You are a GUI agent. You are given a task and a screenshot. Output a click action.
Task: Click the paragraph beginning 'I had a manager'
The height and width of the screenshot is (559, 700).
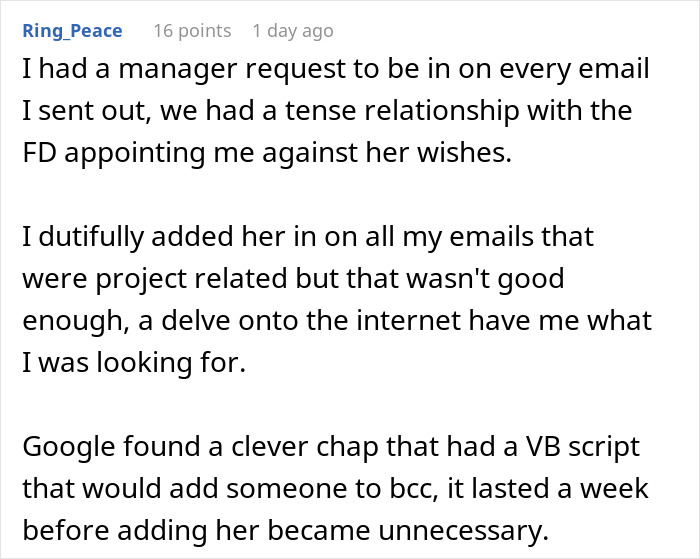[x=335, y=110]
